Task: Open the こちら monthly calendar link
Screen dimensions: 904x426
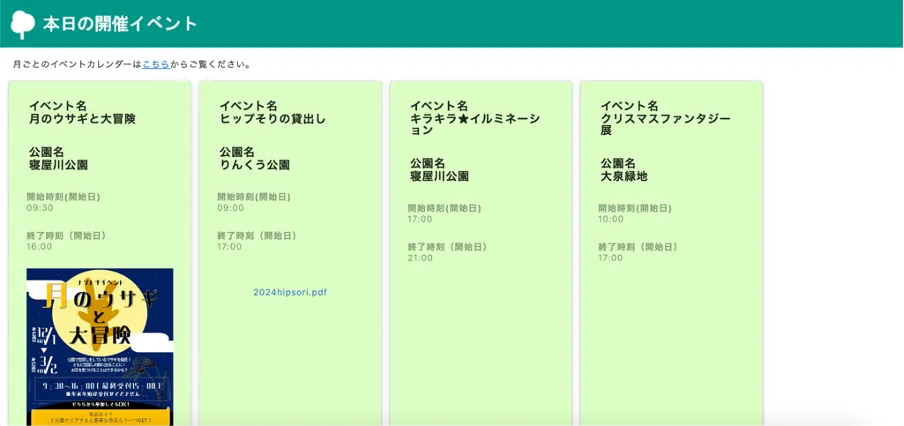Action: point(155,64)
